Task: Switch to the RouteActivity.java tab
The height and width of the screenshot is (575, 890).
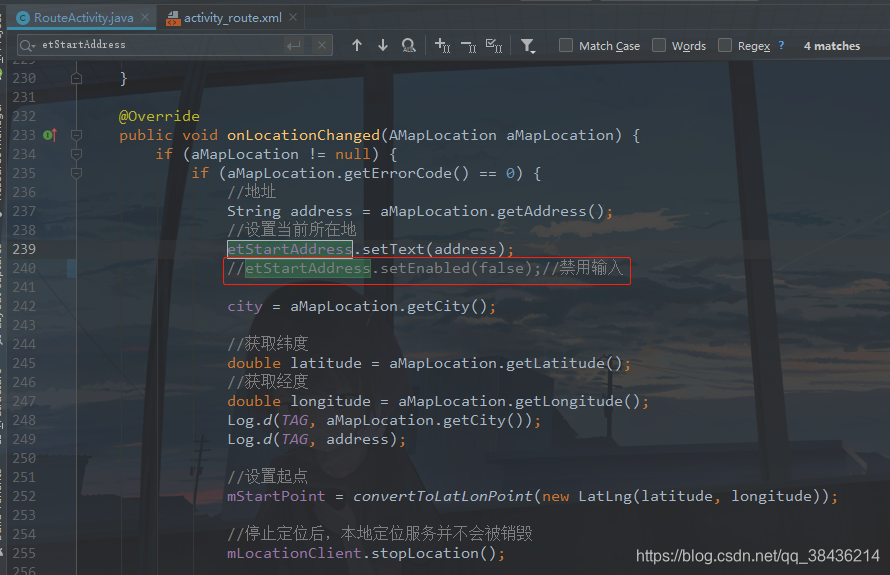Action: click(83, 18)
